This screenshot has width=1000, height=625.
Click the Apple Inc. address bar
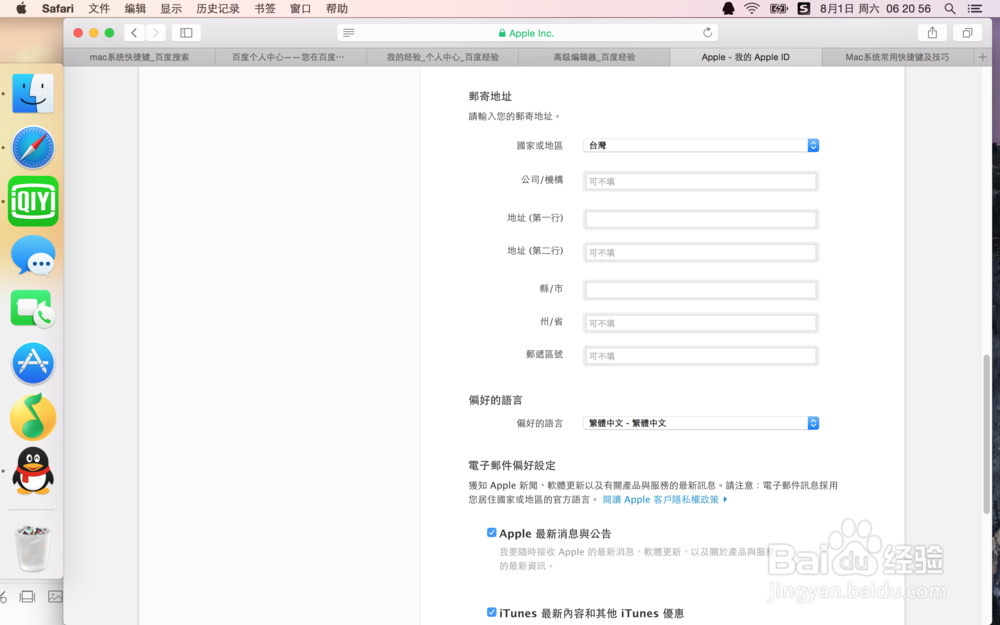coord(527,33)
